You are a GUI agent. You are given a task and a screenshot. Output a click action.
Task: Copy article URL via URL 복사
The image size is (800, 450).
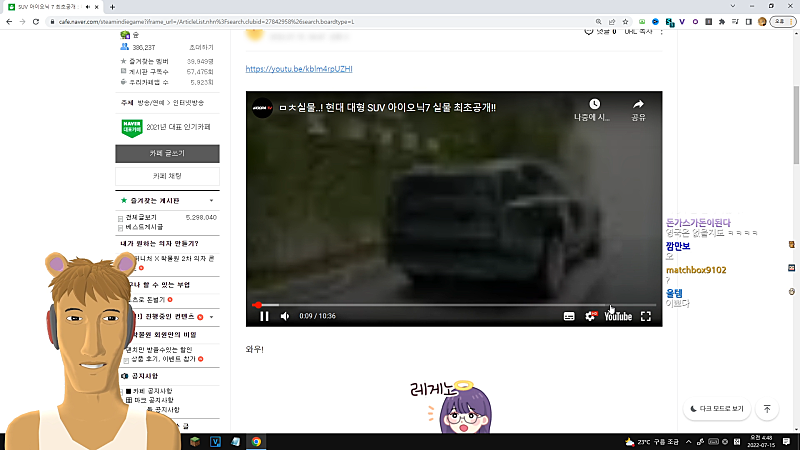638,32
